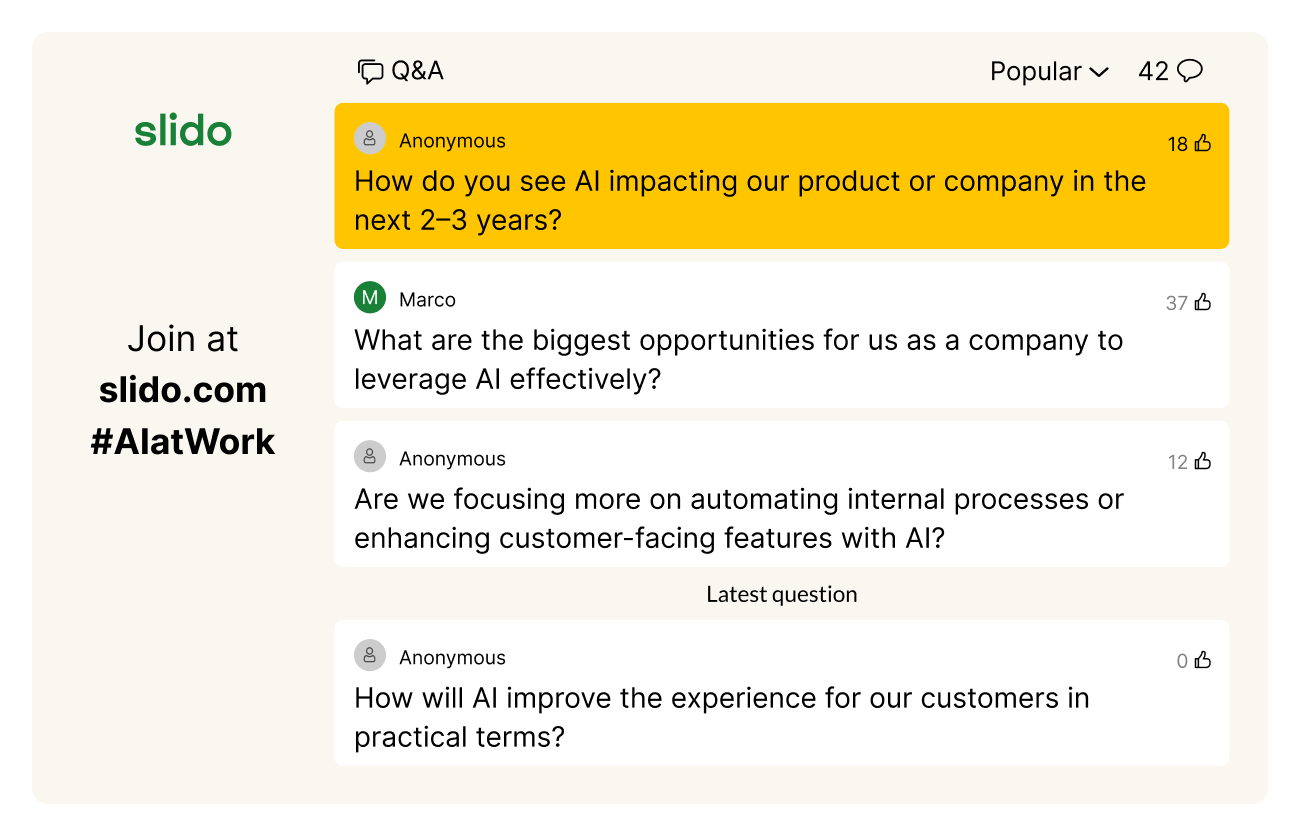The height and width of the screenshot is (836, 1300).
Task: Click the chevron next to Popular
Action: tap(1099, 73)
